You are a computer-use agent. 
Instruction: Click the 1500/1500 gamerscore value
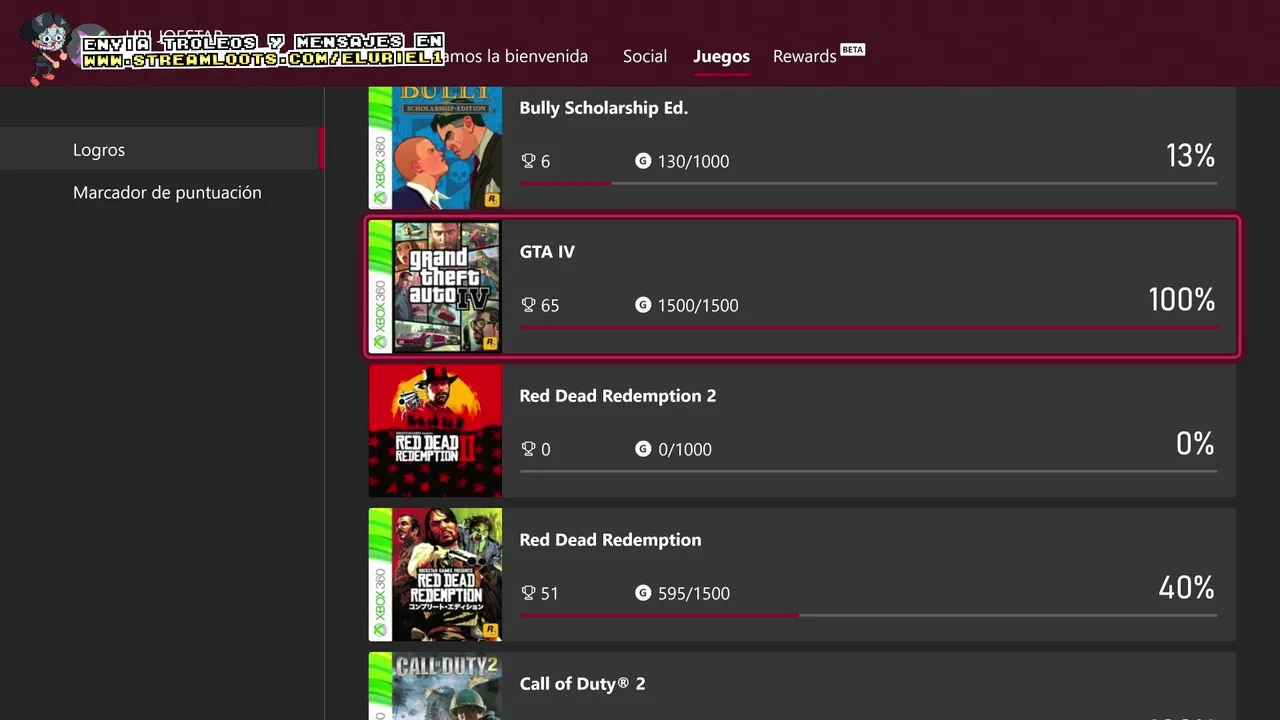[x=698, y=305]
